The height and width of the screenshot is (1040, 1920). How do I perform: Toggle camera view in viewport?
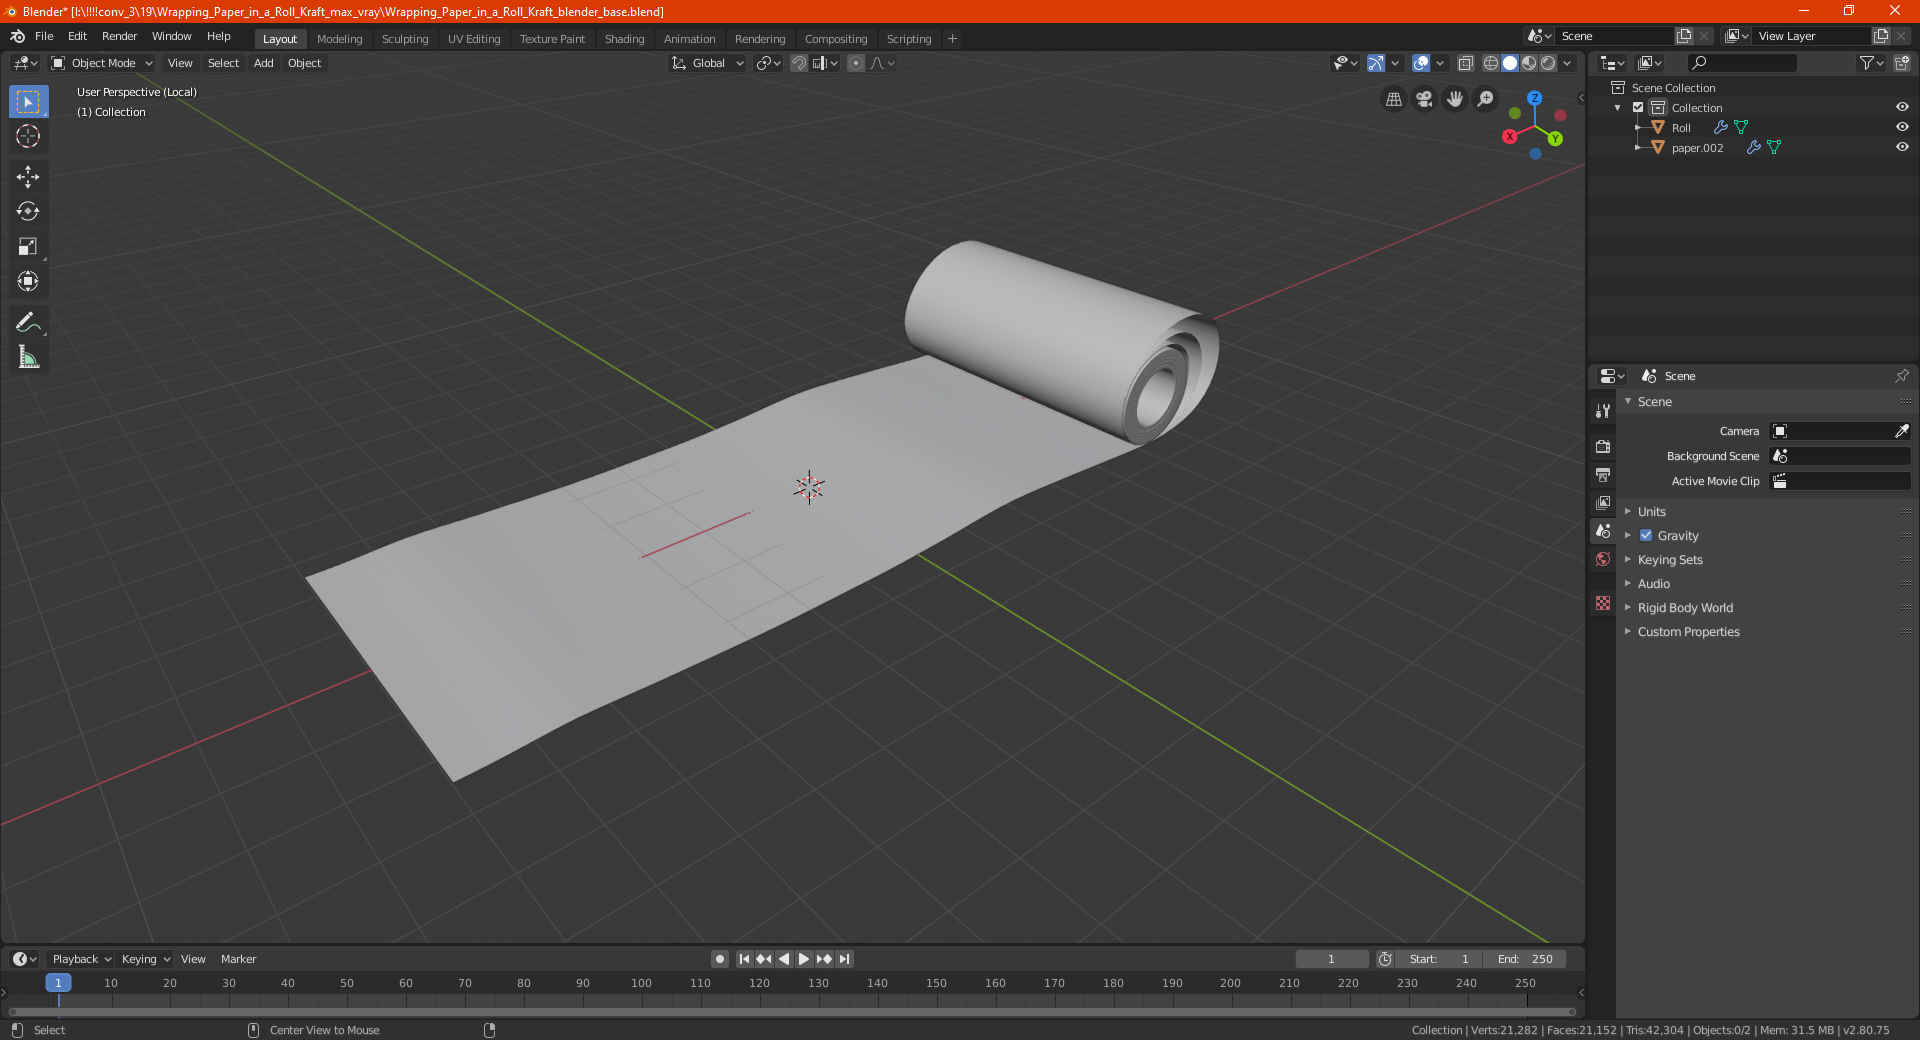point(1424,99)
